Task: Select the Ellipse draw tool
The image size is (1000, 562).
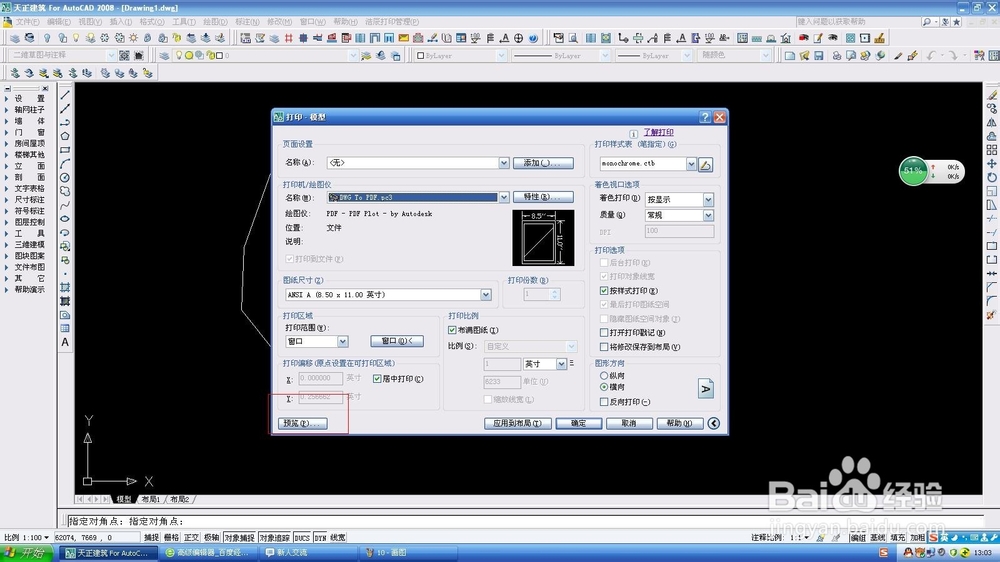Action: [65, 219]
